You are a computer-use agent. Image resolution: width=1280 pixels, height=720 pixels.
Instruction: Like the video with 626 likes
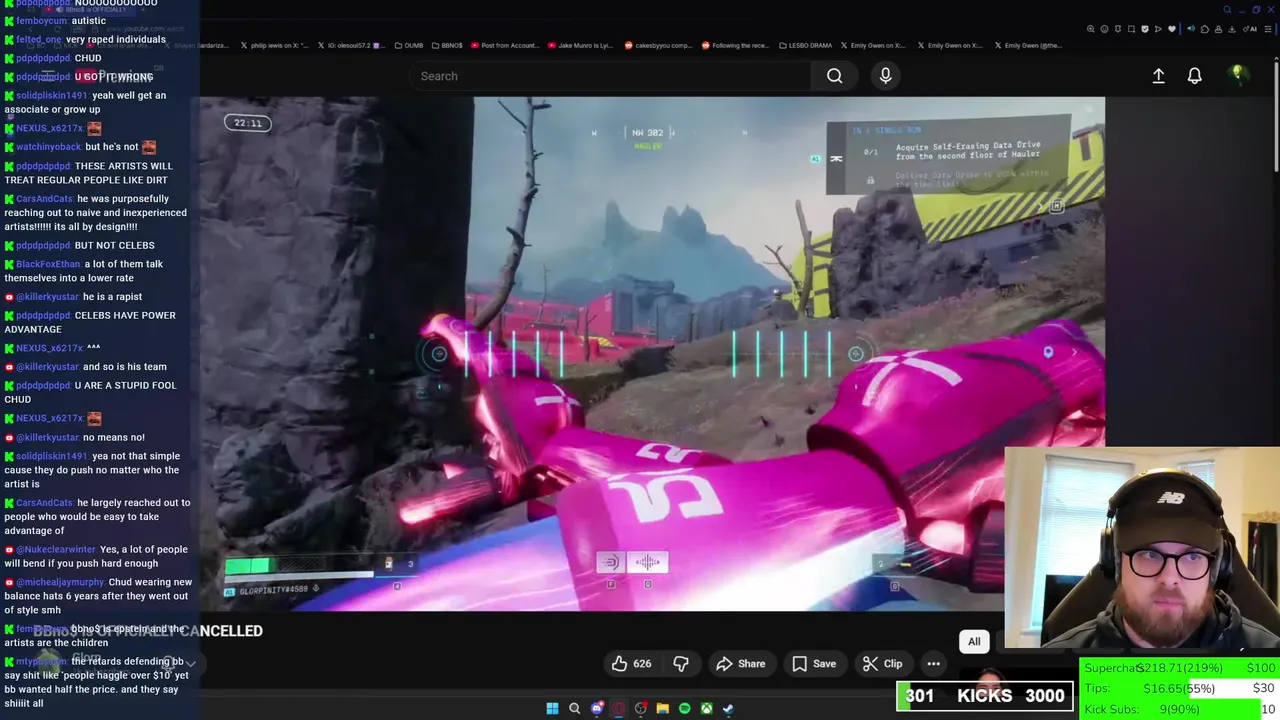632,663
